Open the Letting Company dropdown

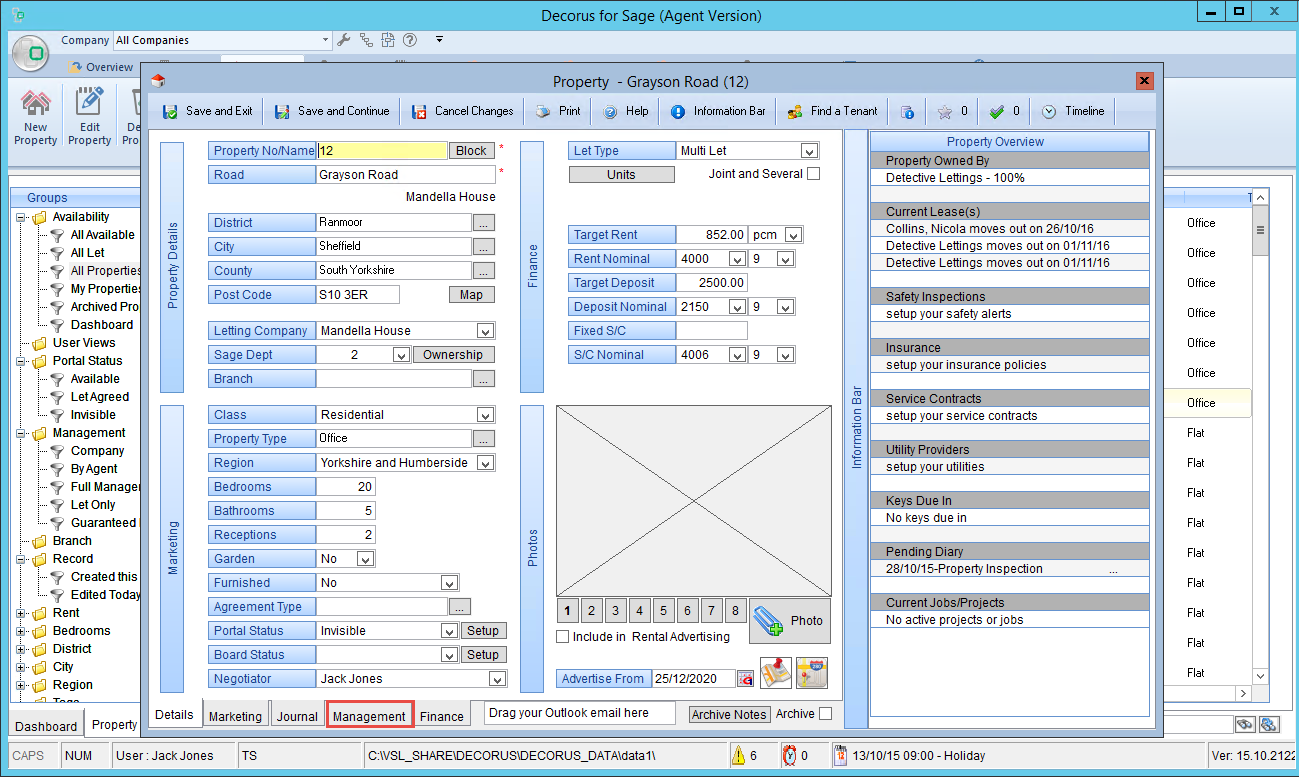(x=486, y=331)
